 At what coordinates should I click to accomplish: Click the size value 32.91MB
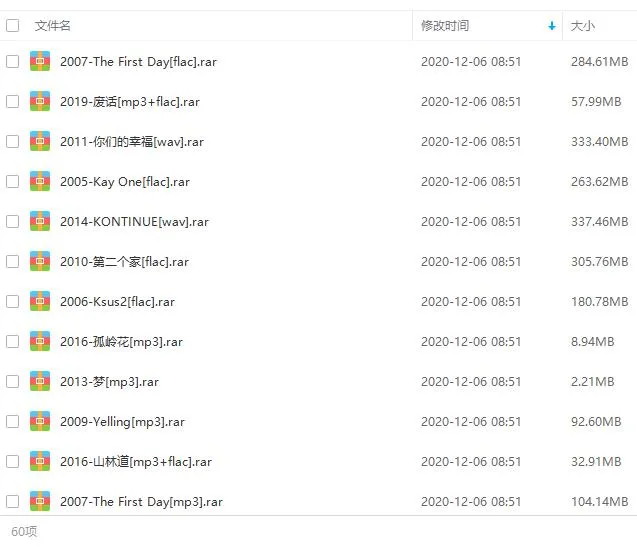(596, 461)
